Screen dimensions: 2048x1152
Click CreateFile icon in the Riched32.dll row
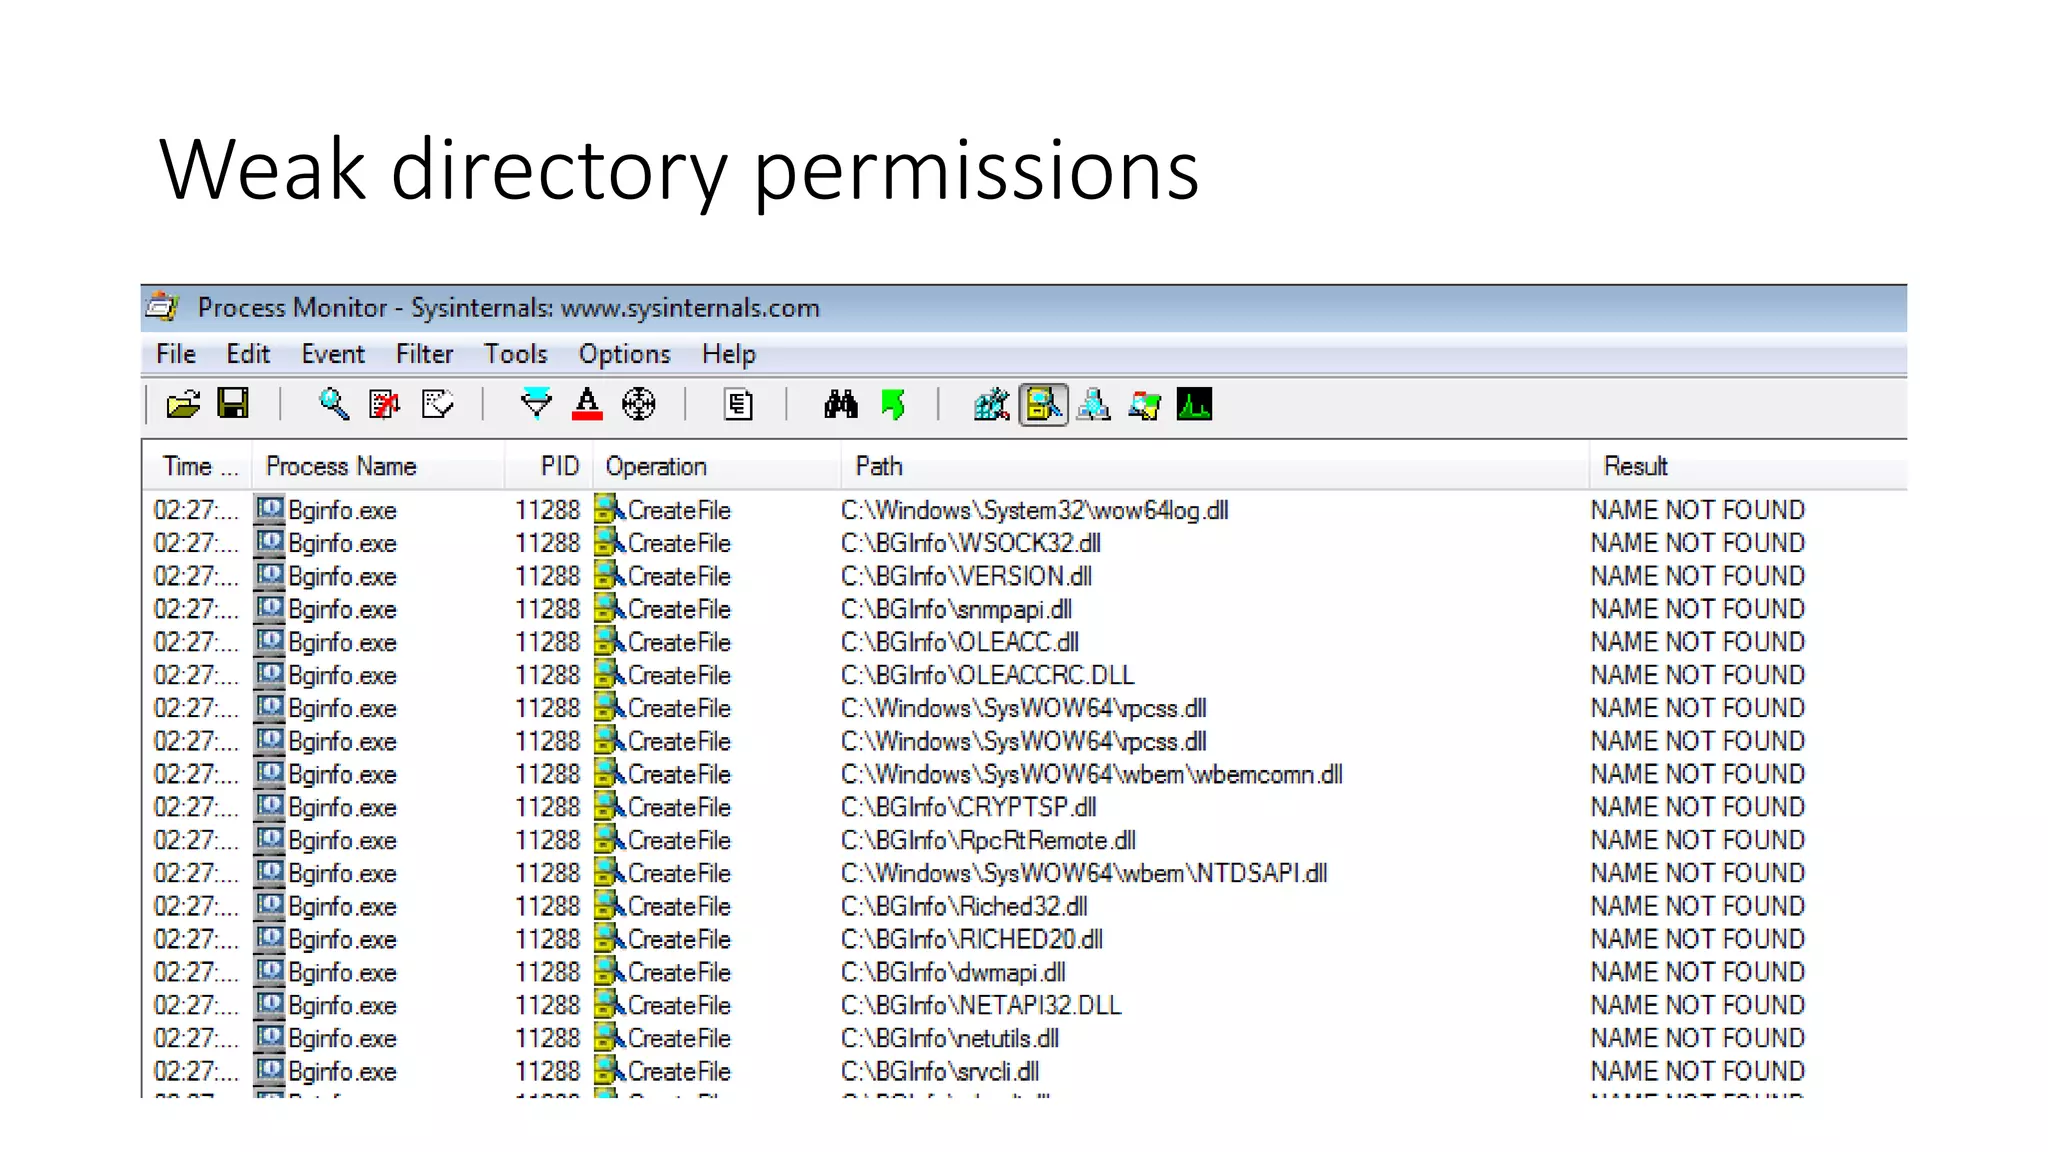pos(609,905)
